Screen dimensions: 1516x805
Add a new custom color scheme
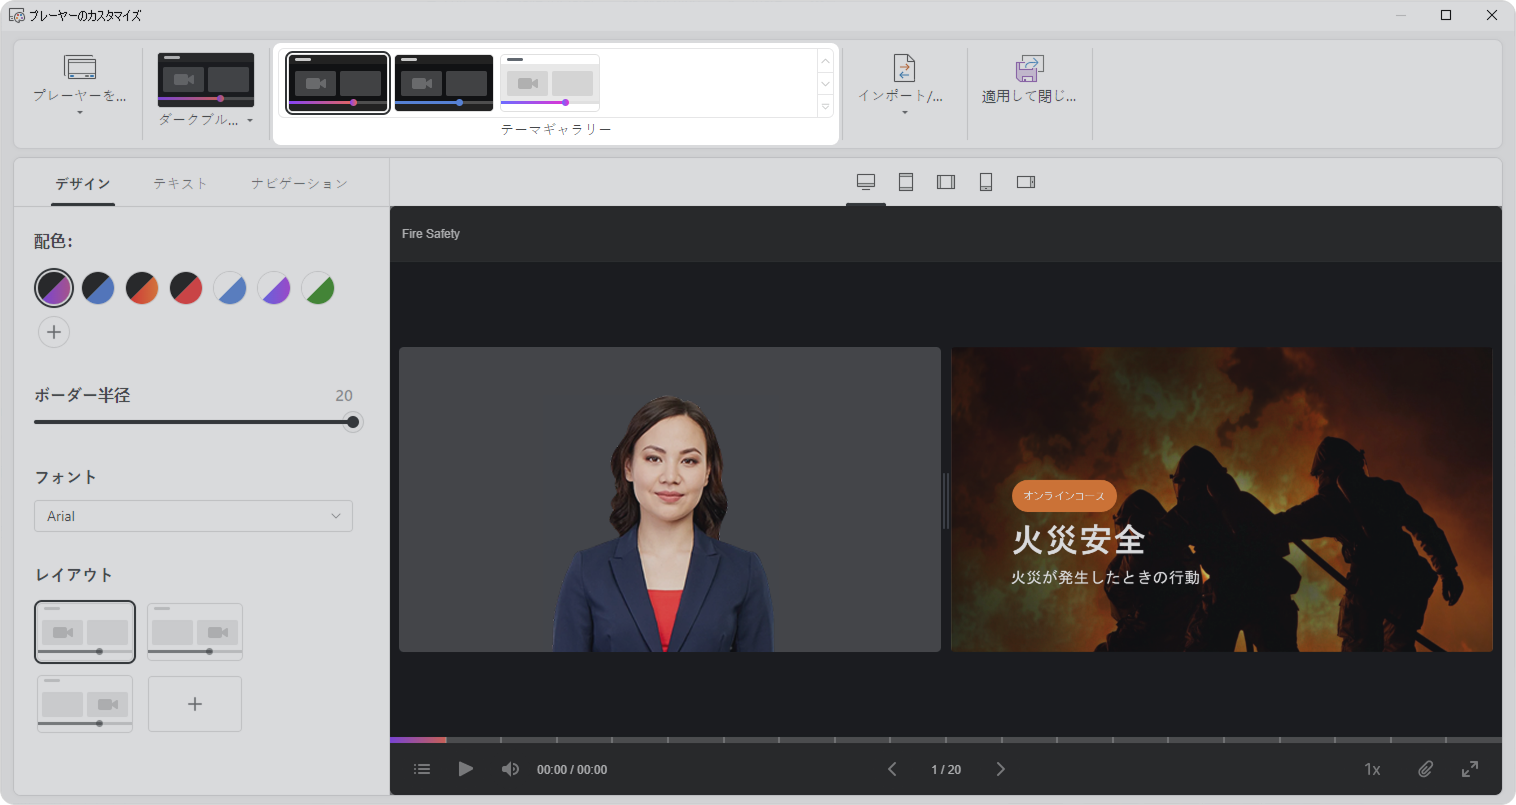click(54, 332)
